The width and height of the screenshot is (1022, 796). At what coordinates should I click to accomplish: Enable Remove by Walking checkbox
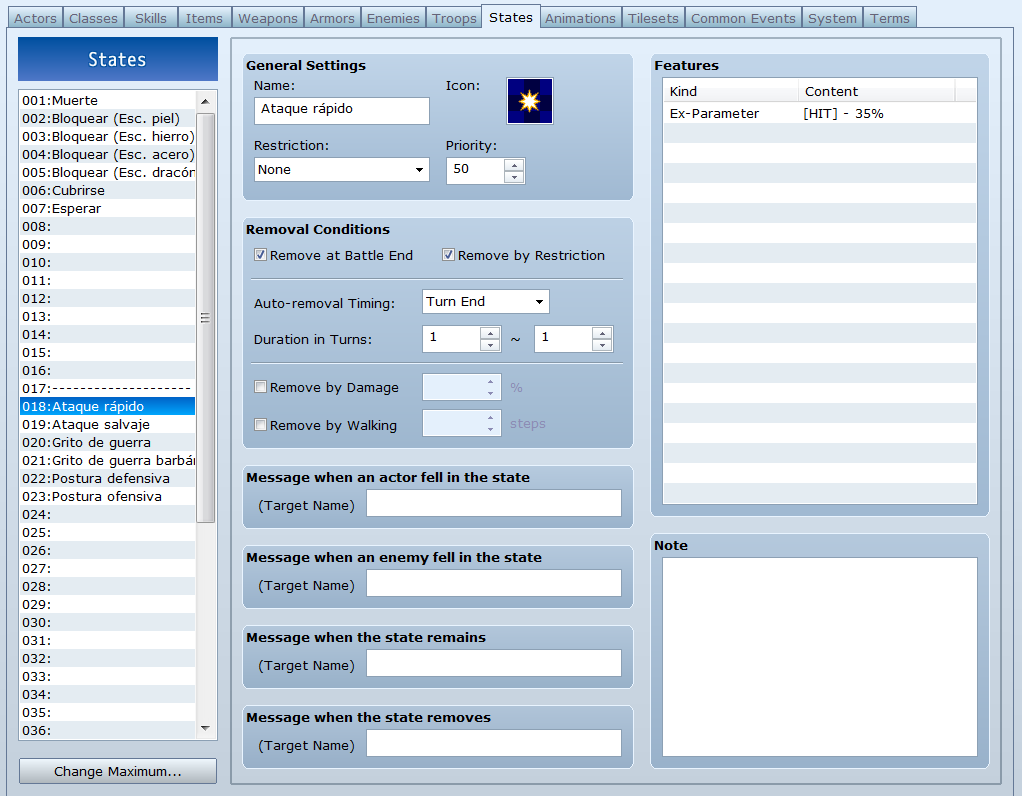coord(260,425)
